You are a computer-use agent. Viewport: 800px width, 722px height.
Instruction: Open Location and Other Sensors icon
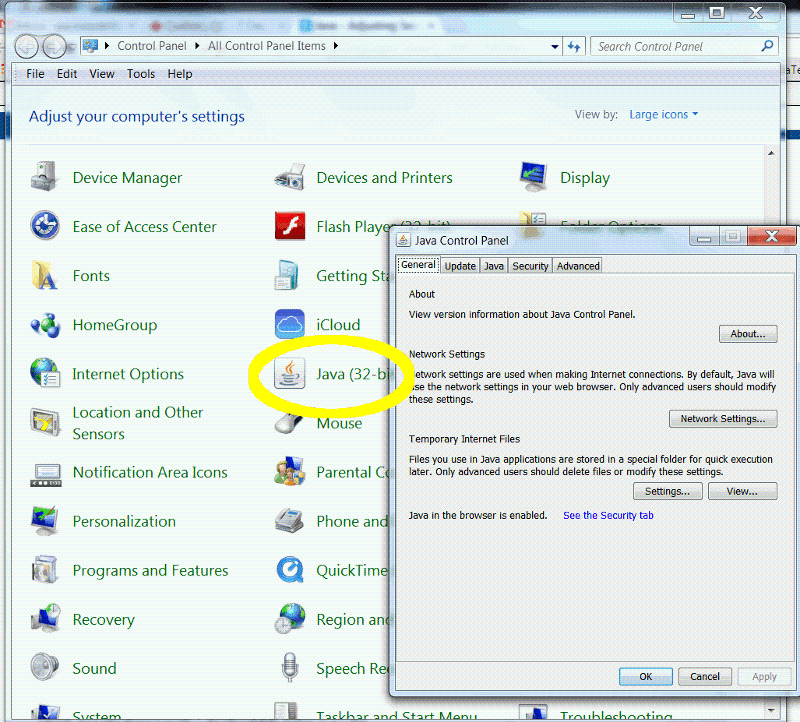45,422
